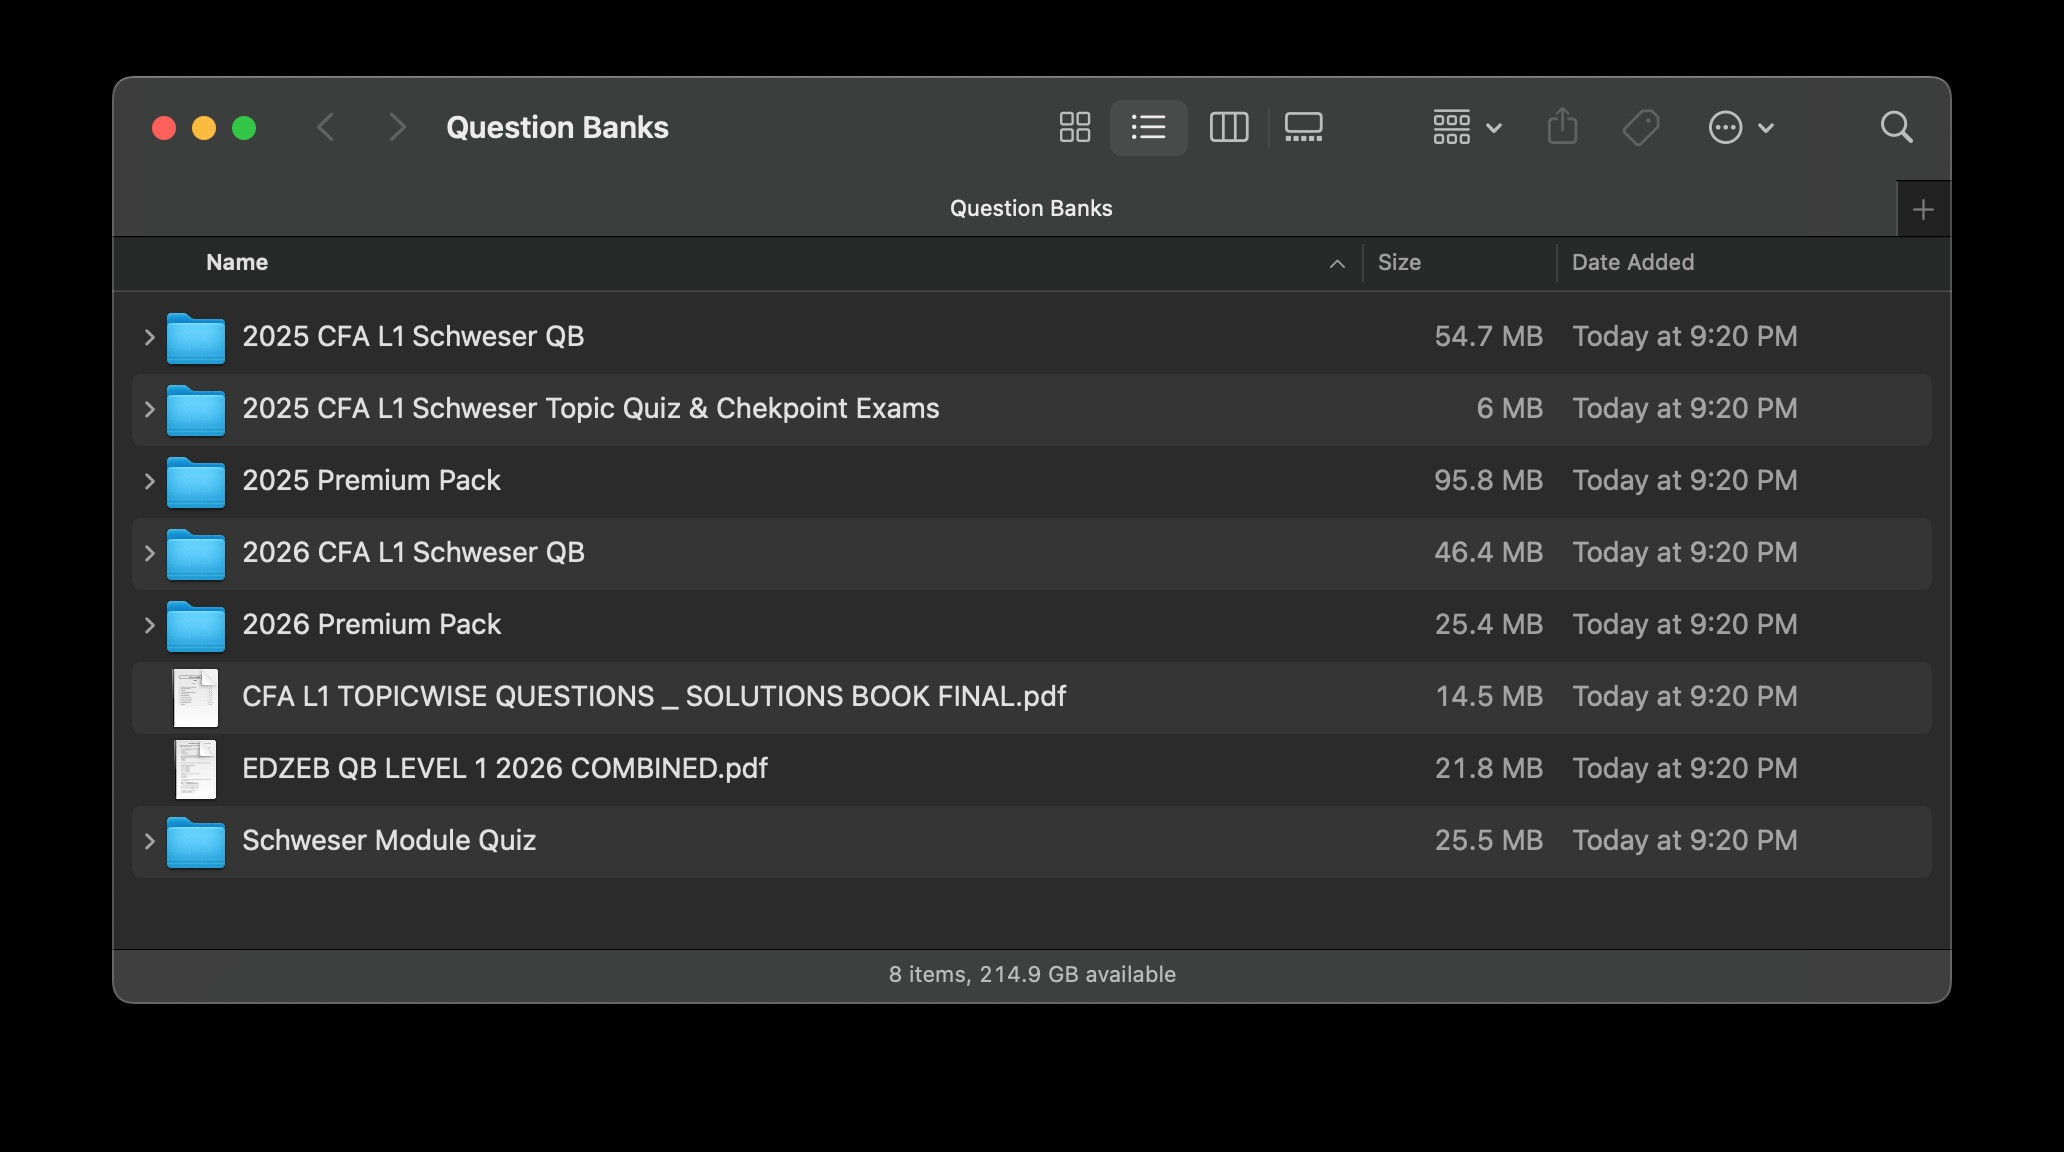Expand the 2026 CFA L1 Schweser QB folder

[149, 553]
